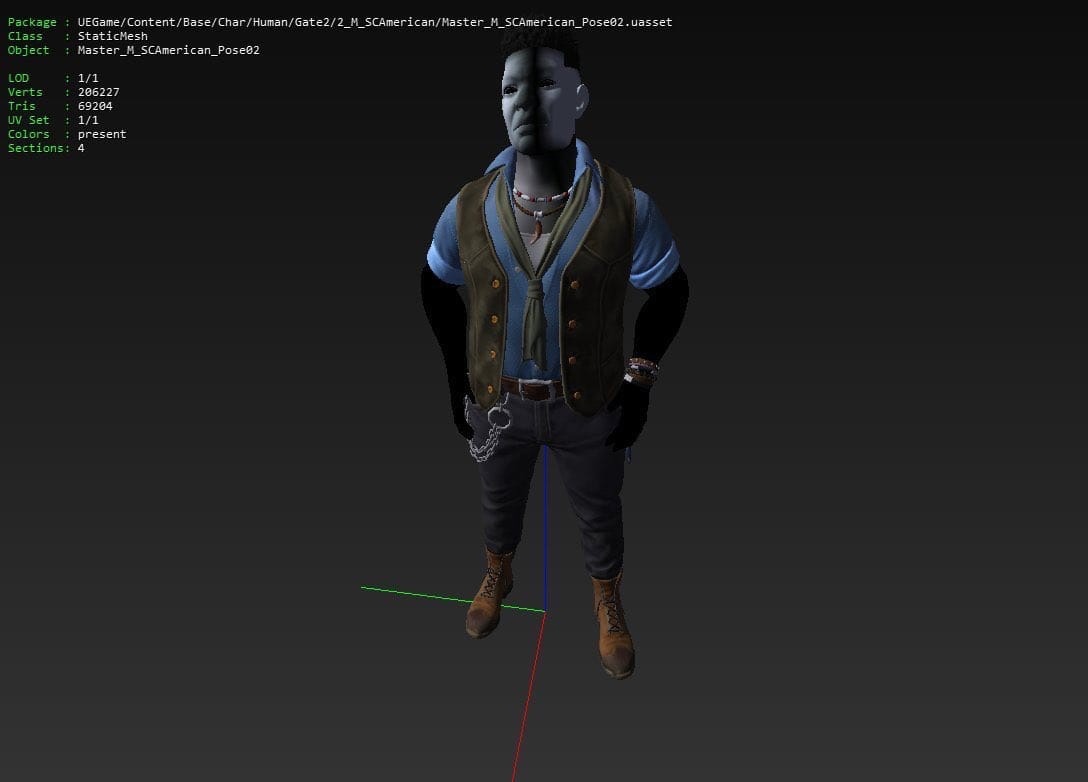Image resolution: width=1088 pixels, height=782 pixels.
Task: Click the left brown lace-up boot
Action: (x=491, y=594)
